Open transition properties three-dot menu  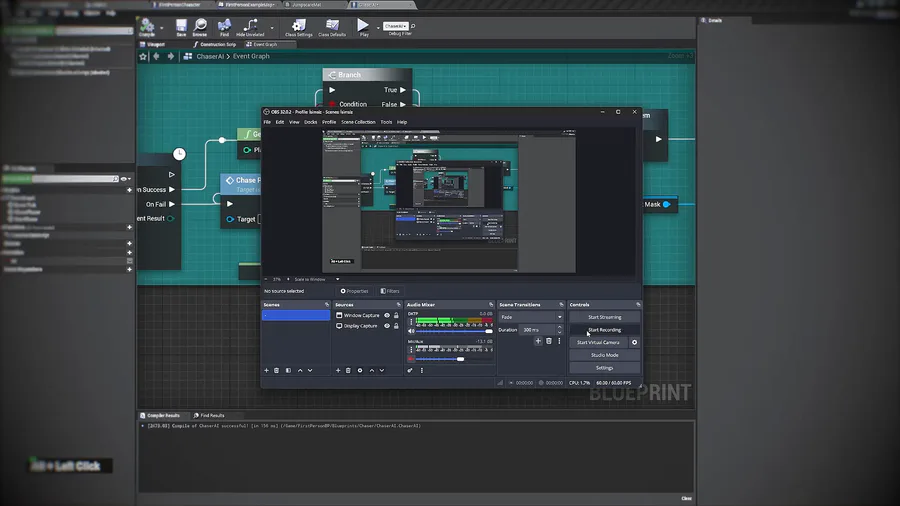pyautogui.click(x=560, y=341)
